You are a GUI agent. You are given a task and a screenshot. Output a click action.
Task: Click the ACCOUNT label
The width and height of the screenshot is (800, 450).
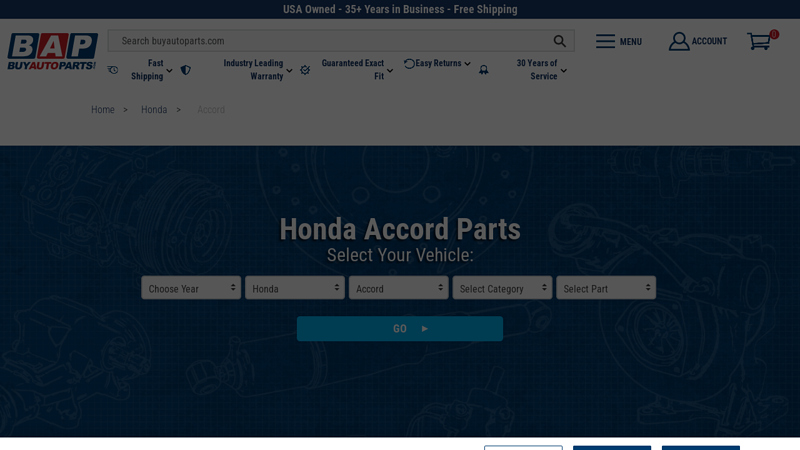point(709,41)
